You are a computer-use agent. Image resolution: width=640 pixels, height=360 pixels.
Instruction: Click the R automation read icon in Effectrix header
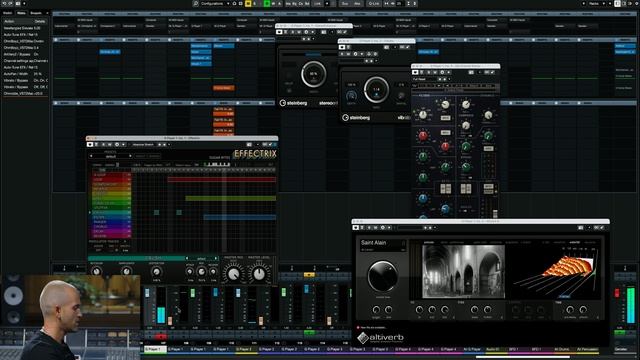tap(104, 144)
